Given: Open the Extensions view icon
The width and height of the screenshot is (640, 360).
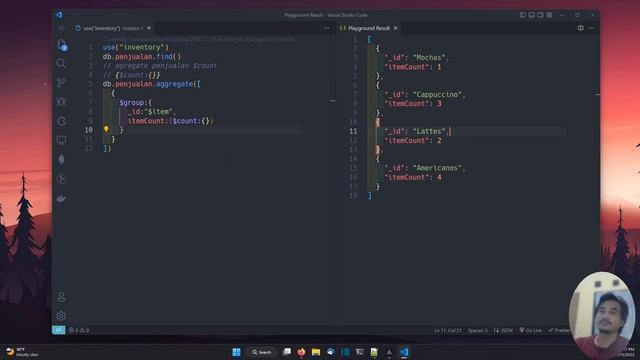Looking at the screenshot, I should point(61,121).
